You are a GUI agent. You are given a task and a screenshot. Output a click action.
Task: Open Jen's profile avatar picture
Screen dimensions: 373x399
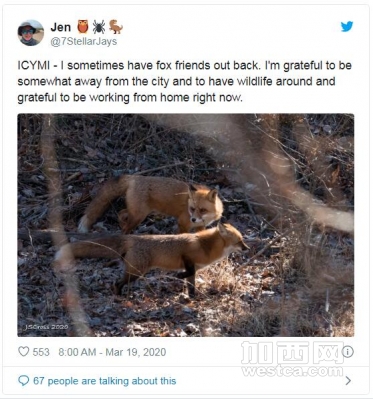(x=31, y=33)
